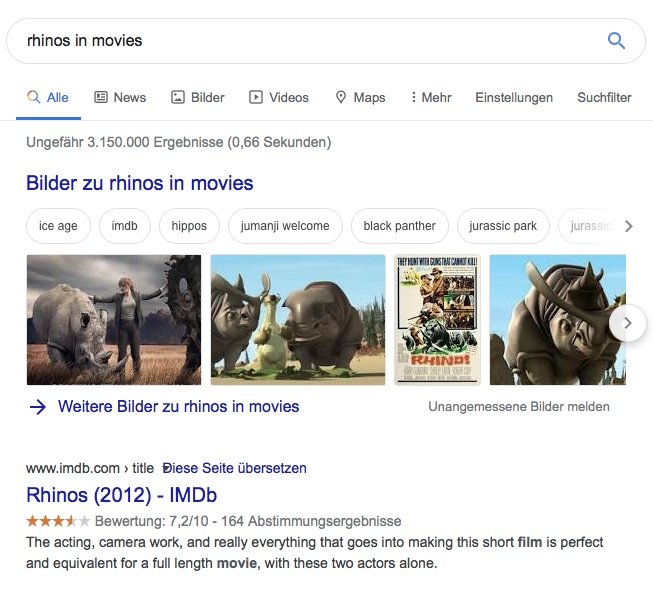The width and height of the screenshot is (653, 590).
Task: Select the 'imdb' filter chip
Action: pyautogui.click(x=125, y=226)
